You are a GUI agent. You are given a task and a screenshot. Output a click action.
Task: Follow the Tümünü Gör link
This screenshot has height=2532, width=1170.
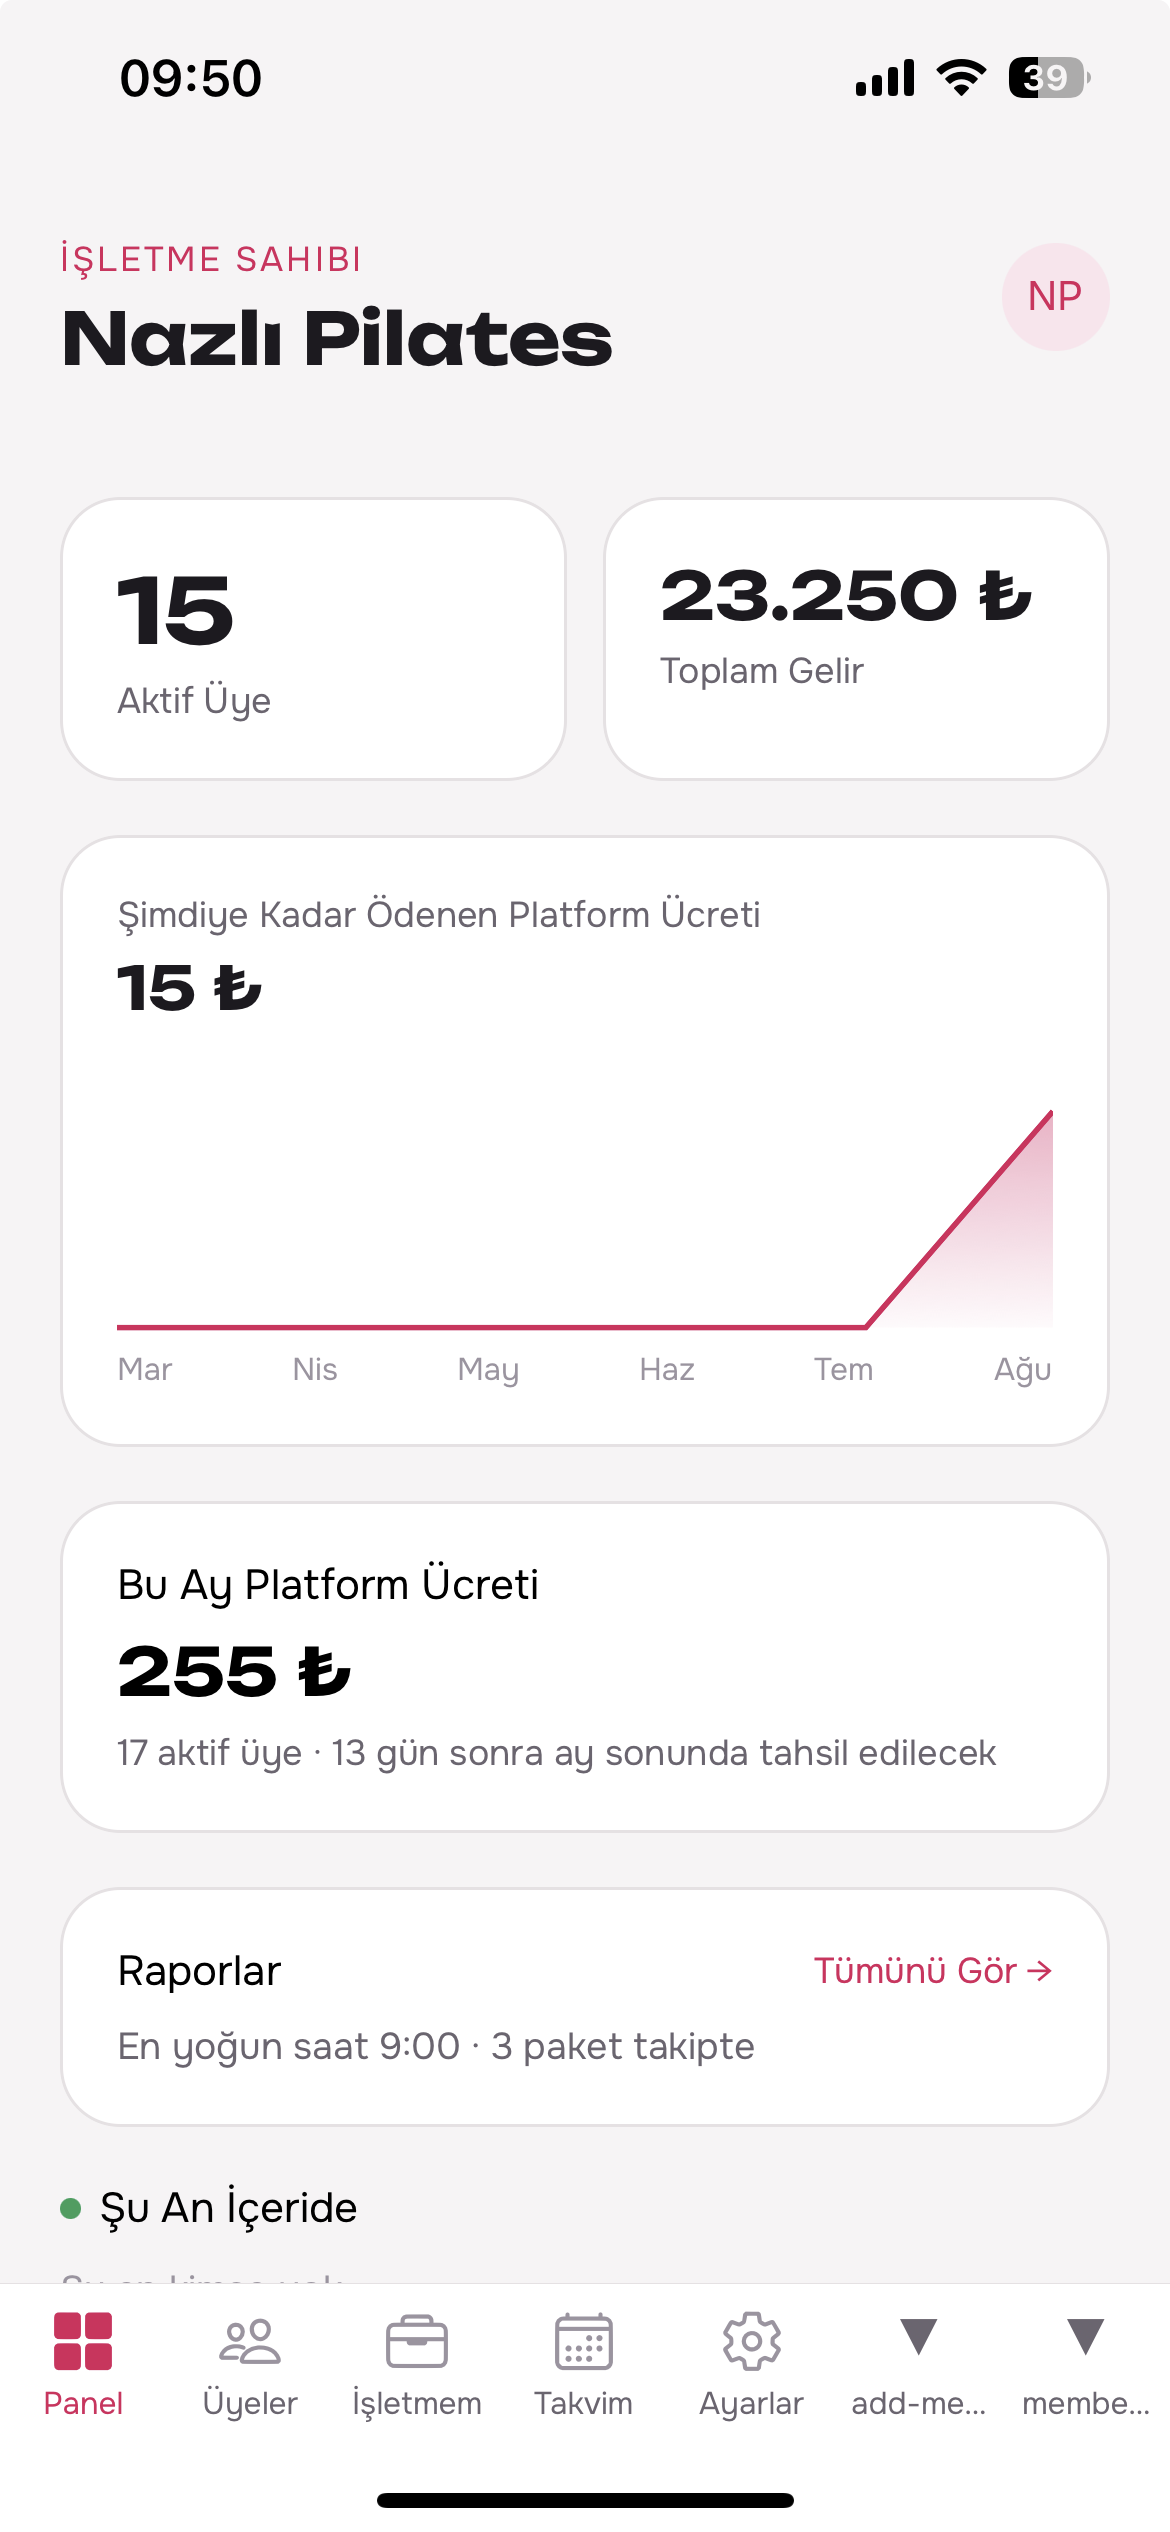pyautogui.click(x=932, y=1970)
